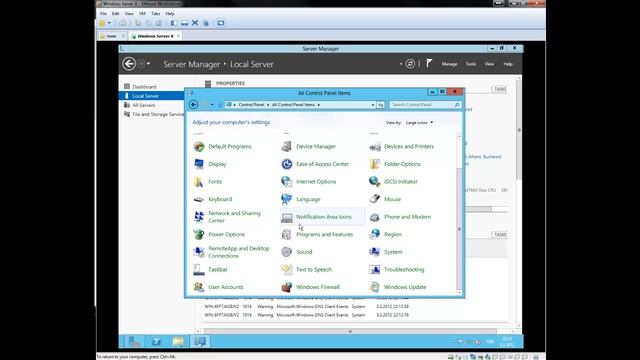Click Properties TASKS button

(x=500, y=89)
